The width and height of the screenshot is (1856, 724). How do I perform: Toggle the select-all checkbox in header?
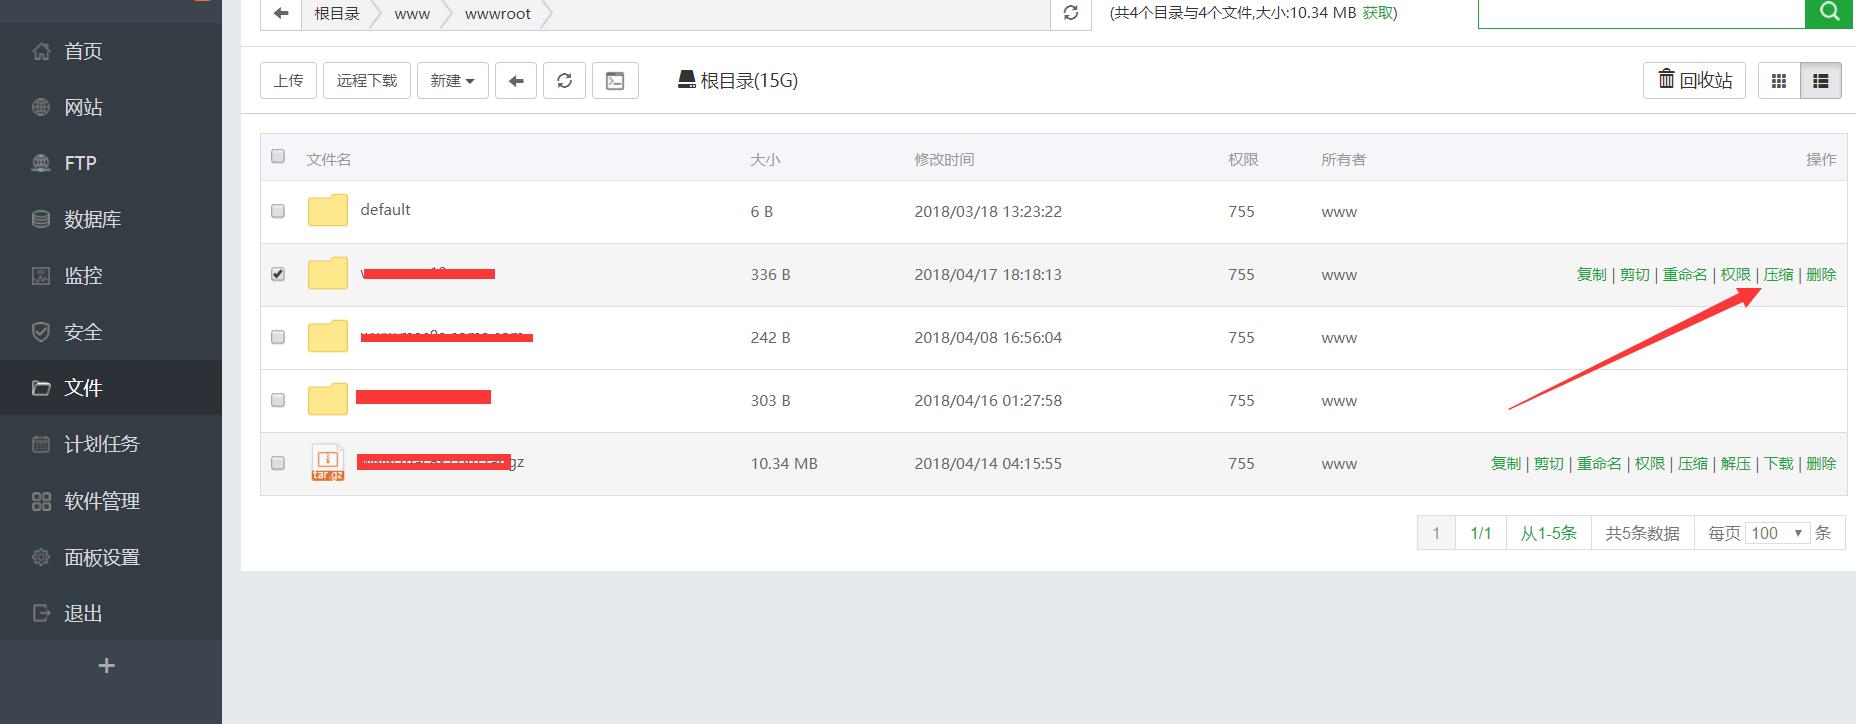click(278, 156)
